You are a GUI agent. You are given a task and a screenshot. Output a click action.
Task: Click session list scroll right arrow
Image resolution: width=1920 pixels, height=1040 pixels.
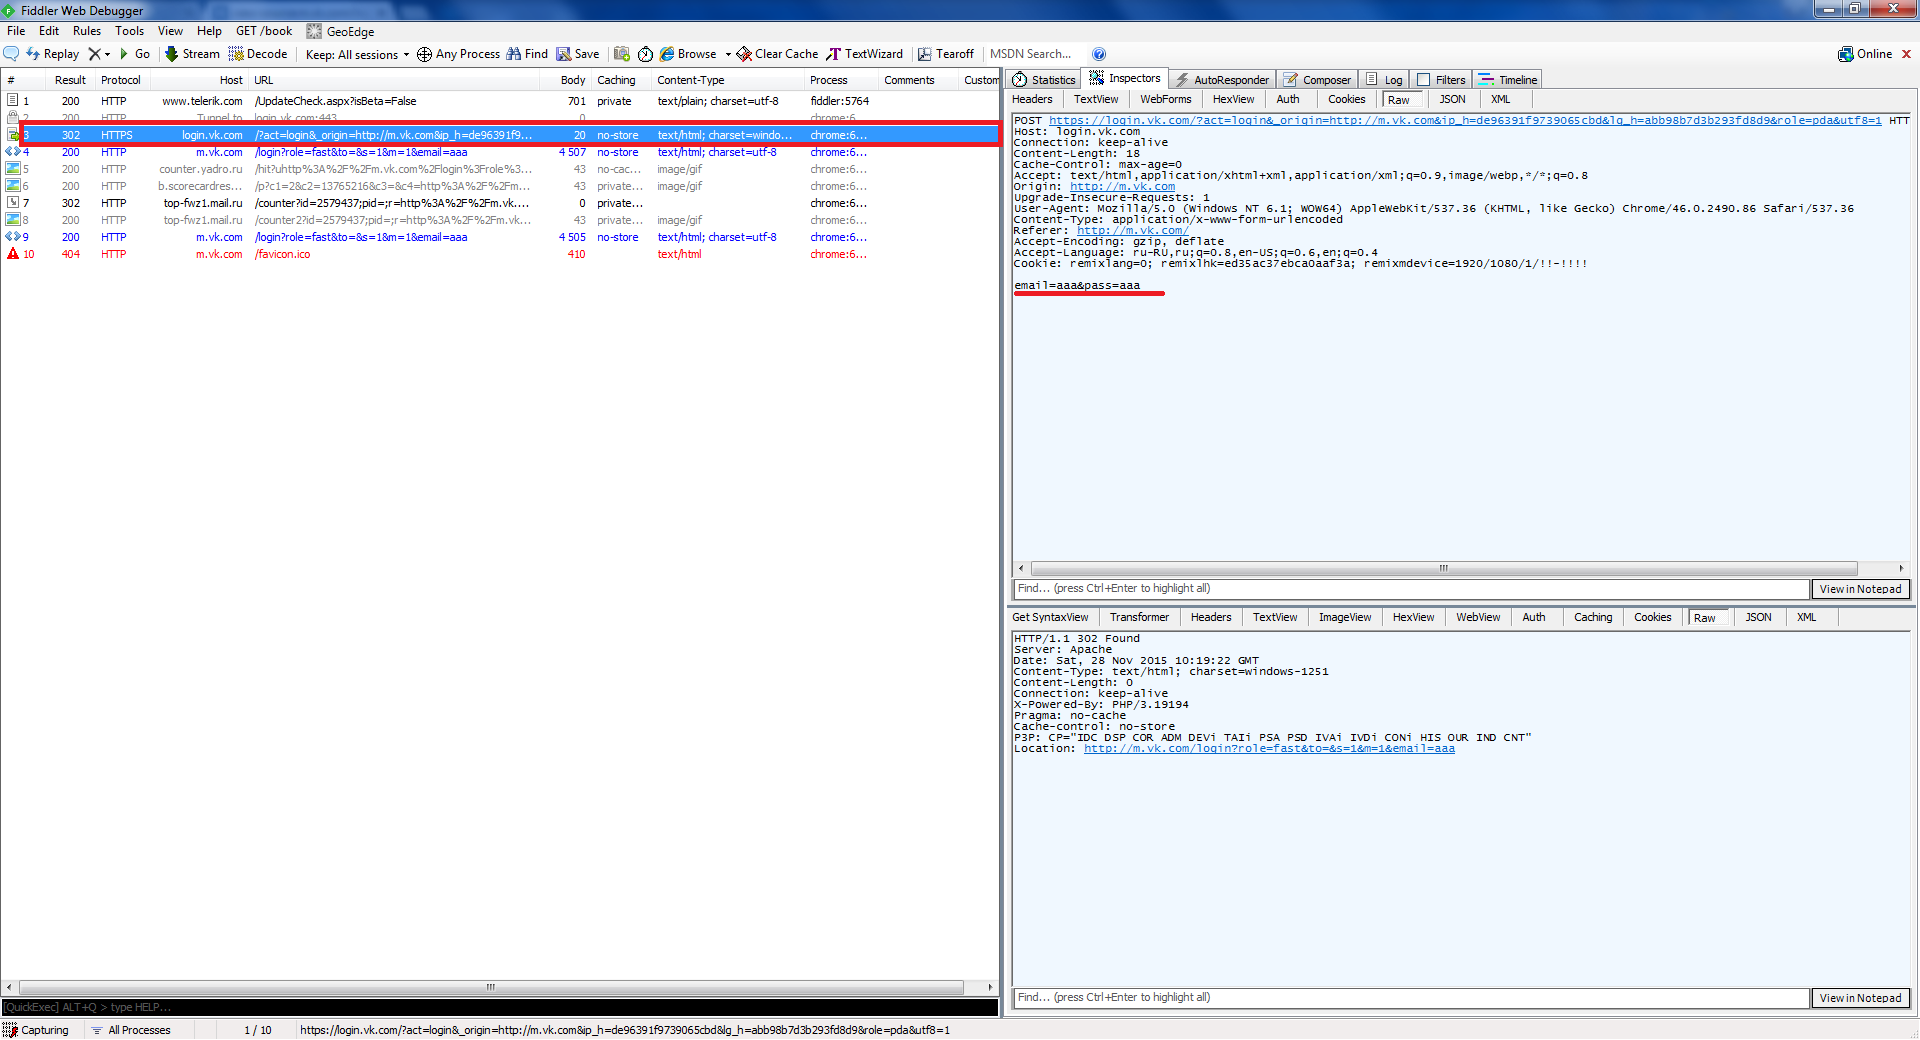[990, 987]
